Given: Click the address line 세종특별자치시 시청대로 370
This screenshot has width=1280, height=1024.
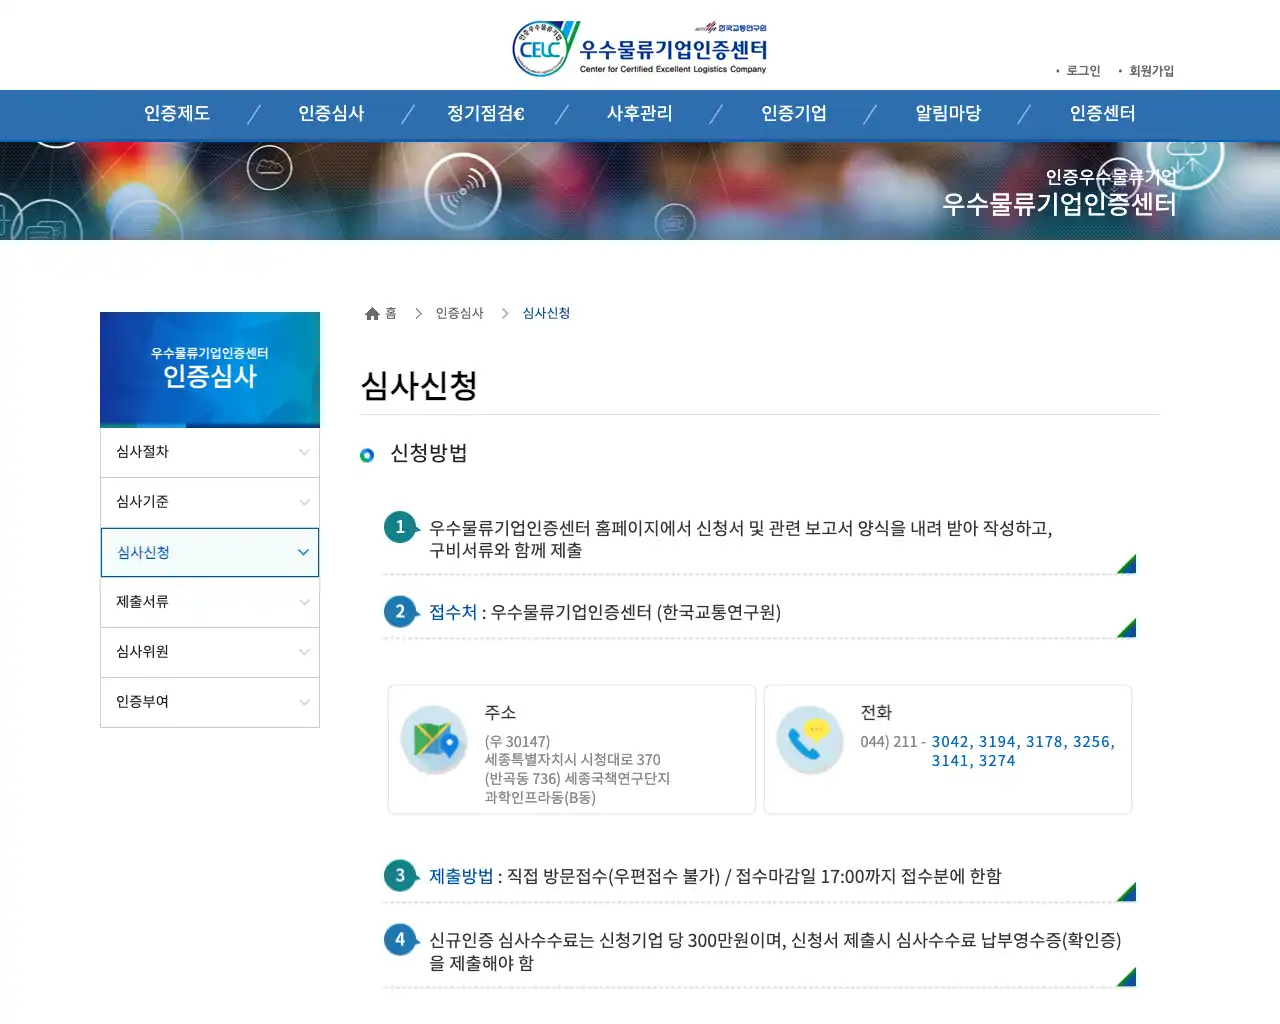Looking at the screenshot, I should coord(573,760).
